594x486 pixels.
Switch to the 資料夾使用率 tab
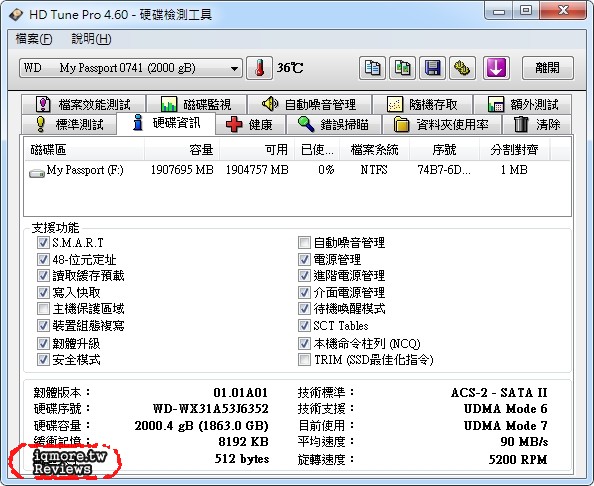pos(442,124)
